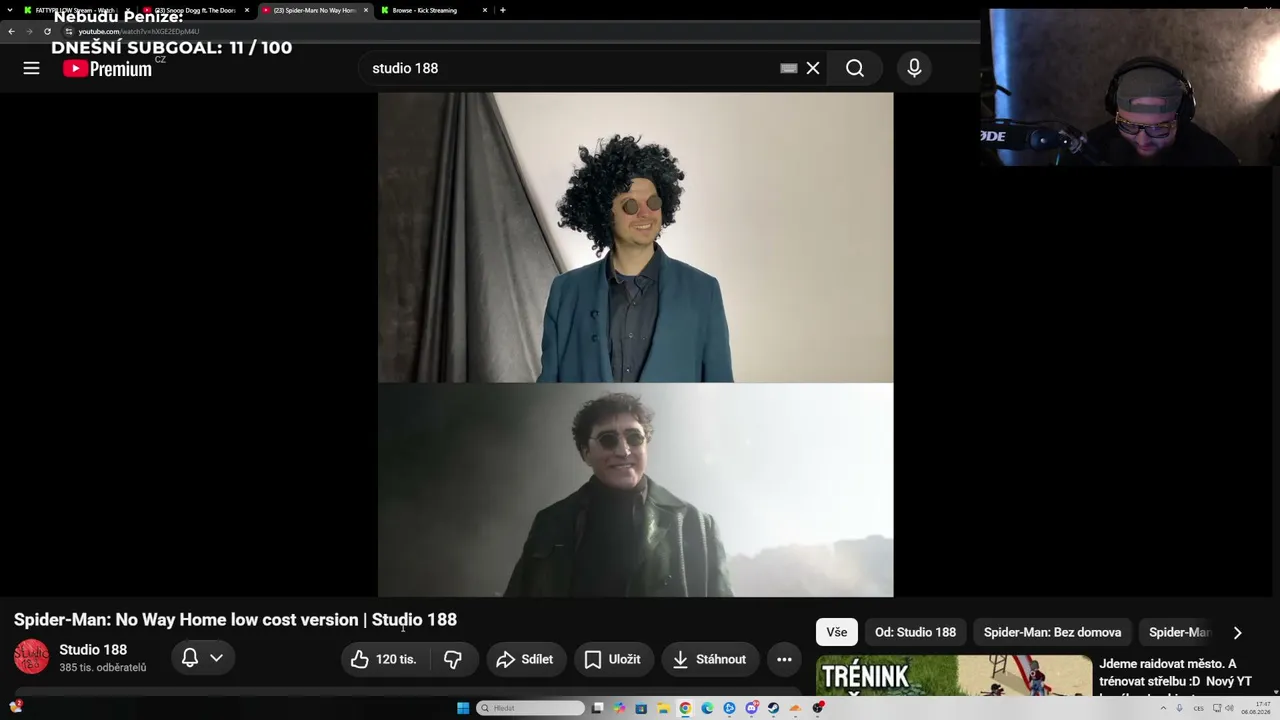Screen dimensions: 1280x720
Task: Open the three-dot more actions menu
Action: pyautogui.click(x=784, y=659)
